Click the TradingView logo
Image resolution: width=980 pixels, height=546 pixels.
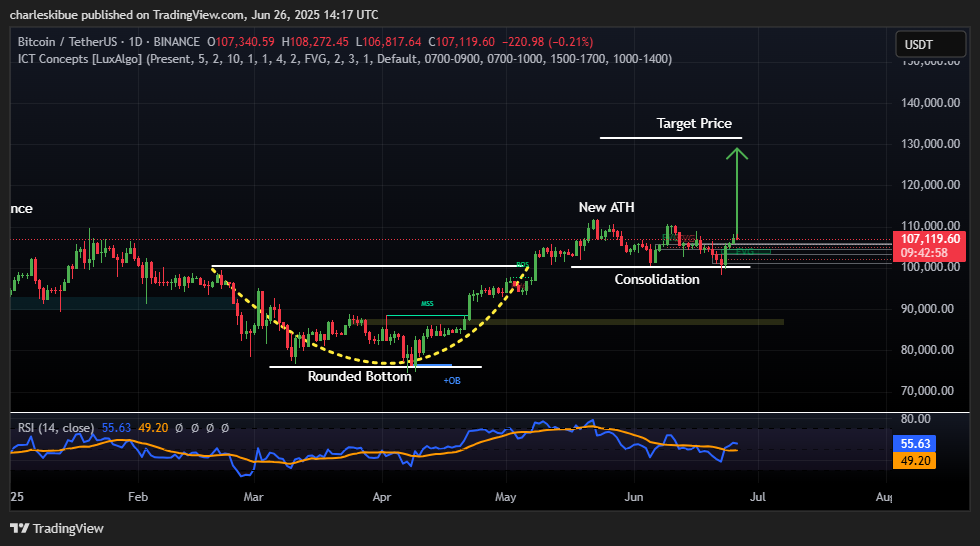click(x=57, y=529)
